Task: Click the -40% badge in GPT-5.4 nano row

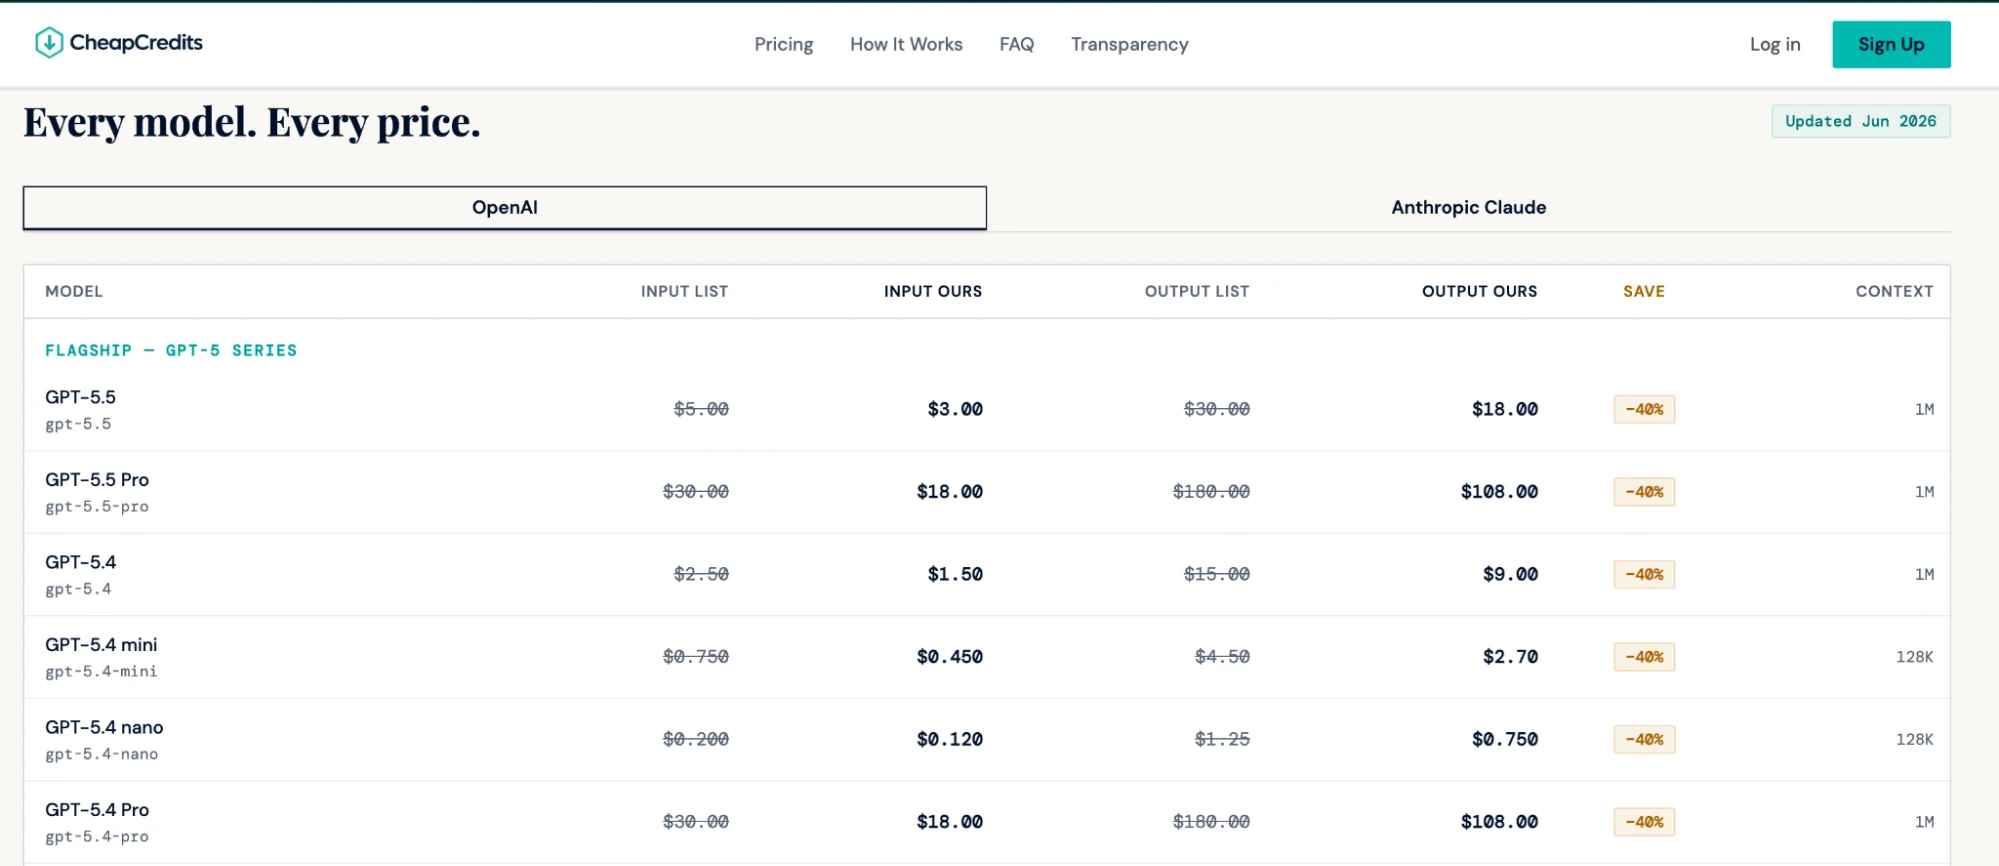Action: tap(1644, 739)
